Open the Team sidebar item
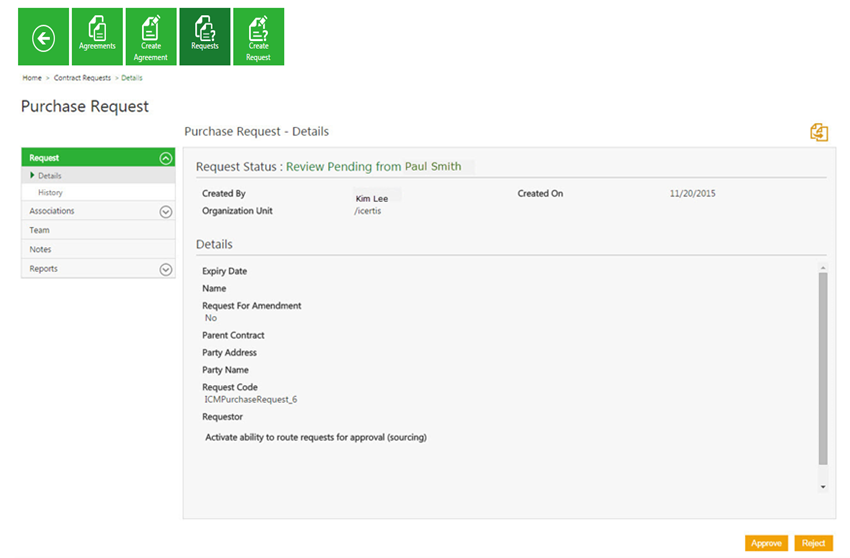The image size is (850, 558). (39, 230)
